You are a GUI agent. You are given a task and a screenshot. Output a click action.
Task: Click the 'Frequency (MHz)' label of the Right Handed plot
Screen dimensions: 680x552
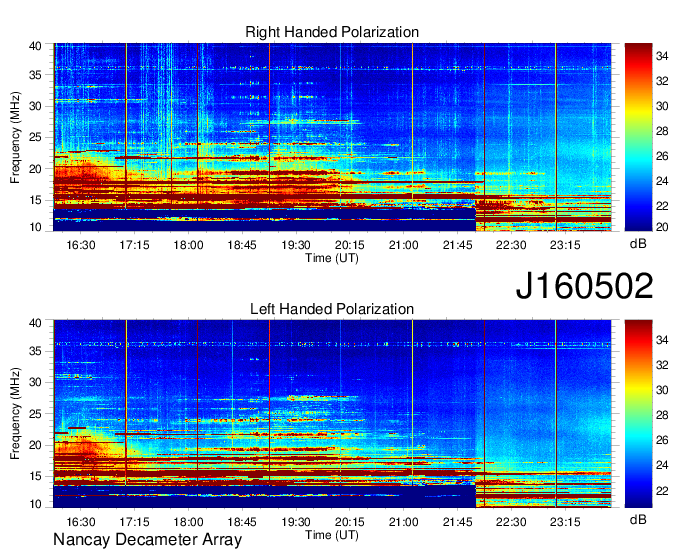point(15,137)
